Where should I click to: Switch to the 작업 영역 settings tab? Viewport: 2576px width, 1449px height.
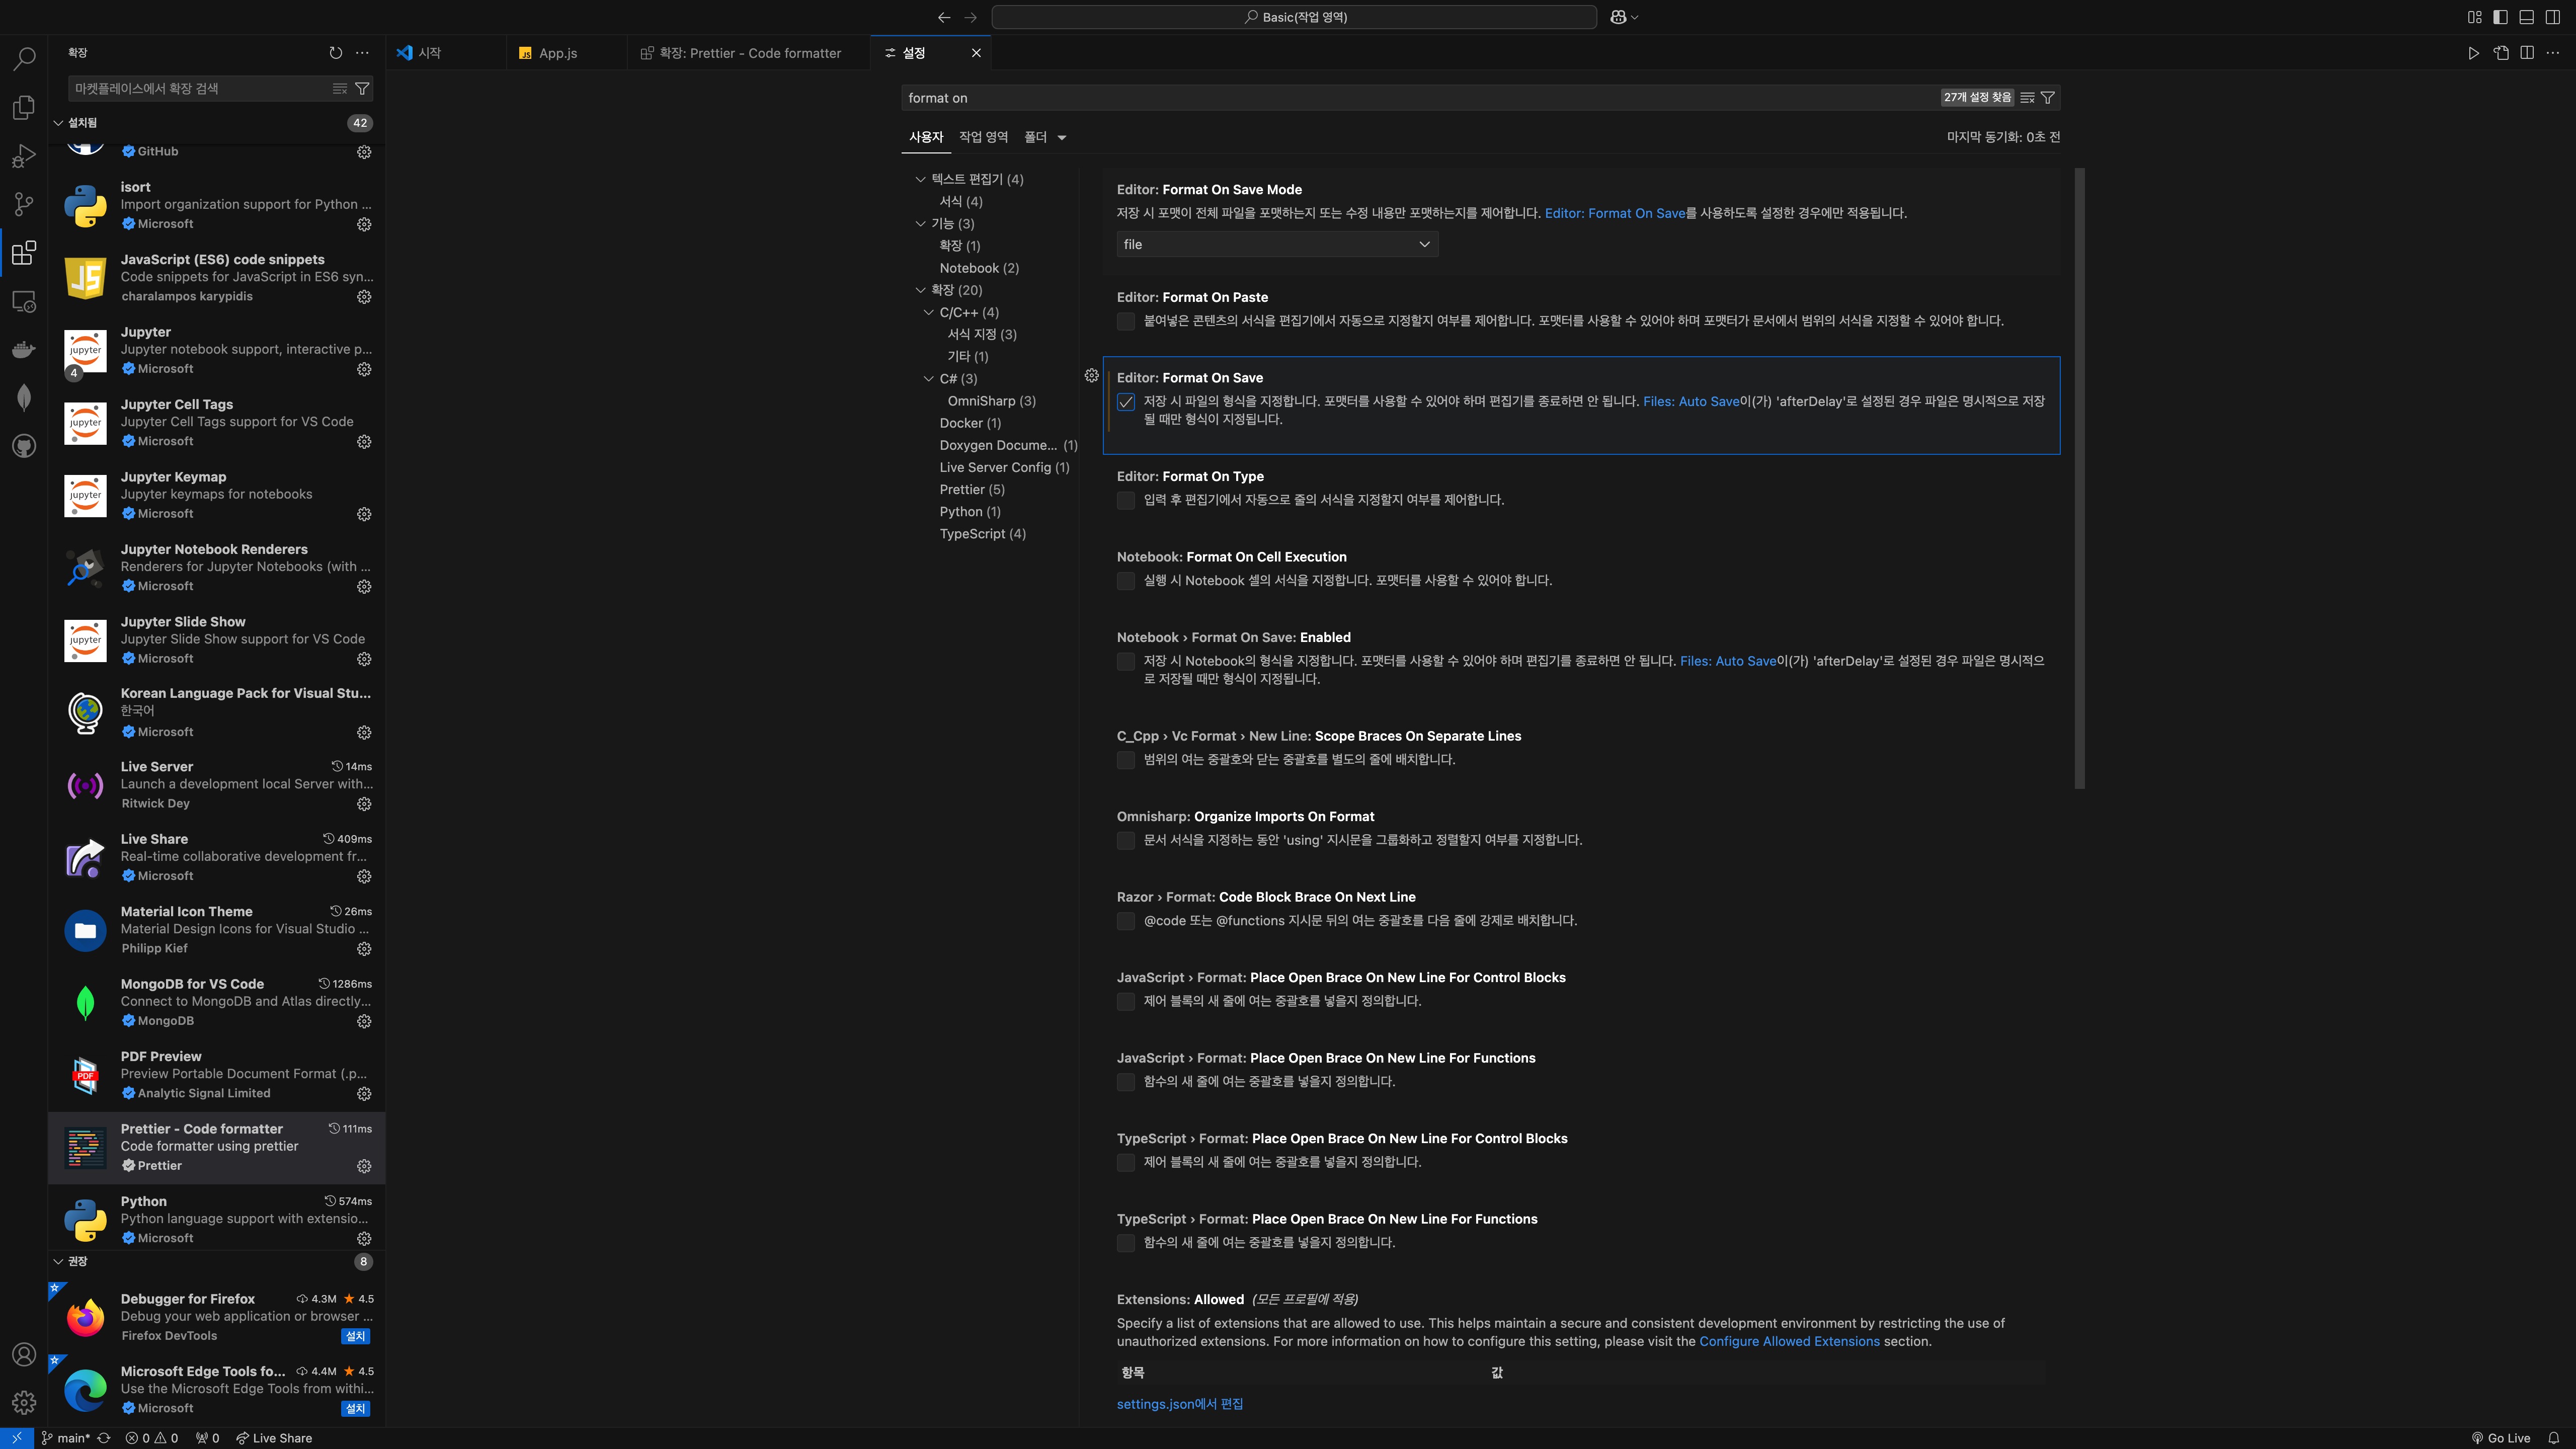983,137
